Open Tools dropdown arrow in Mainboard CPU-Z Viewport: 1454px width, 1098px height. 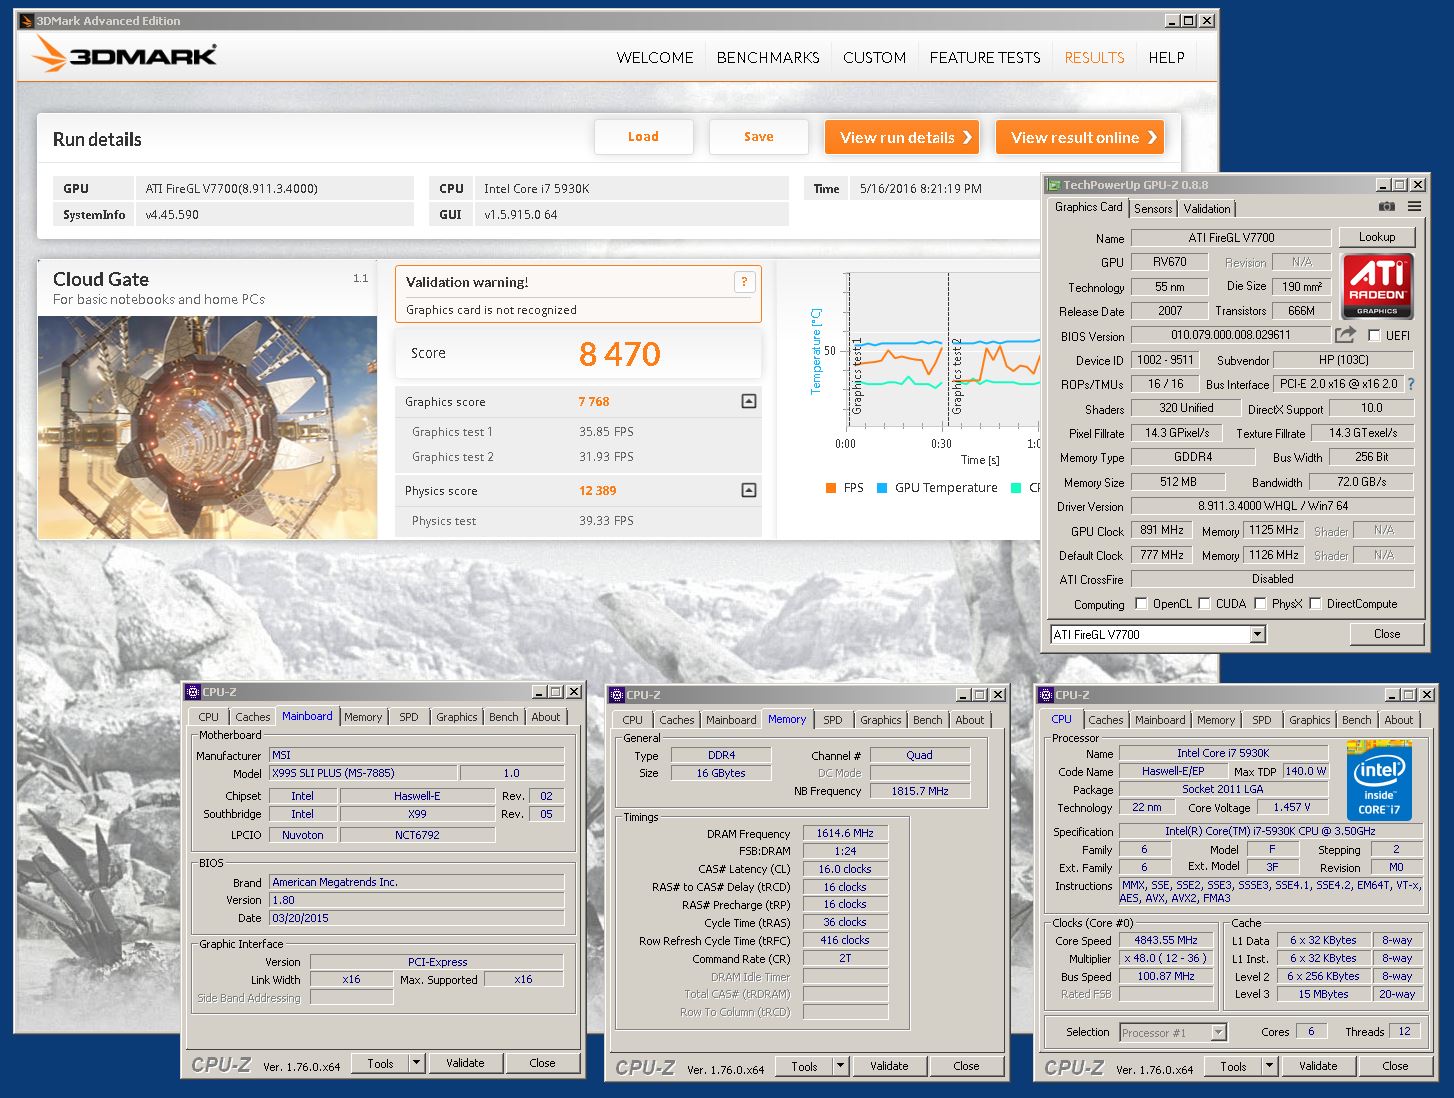click(x=417, y=1063)
